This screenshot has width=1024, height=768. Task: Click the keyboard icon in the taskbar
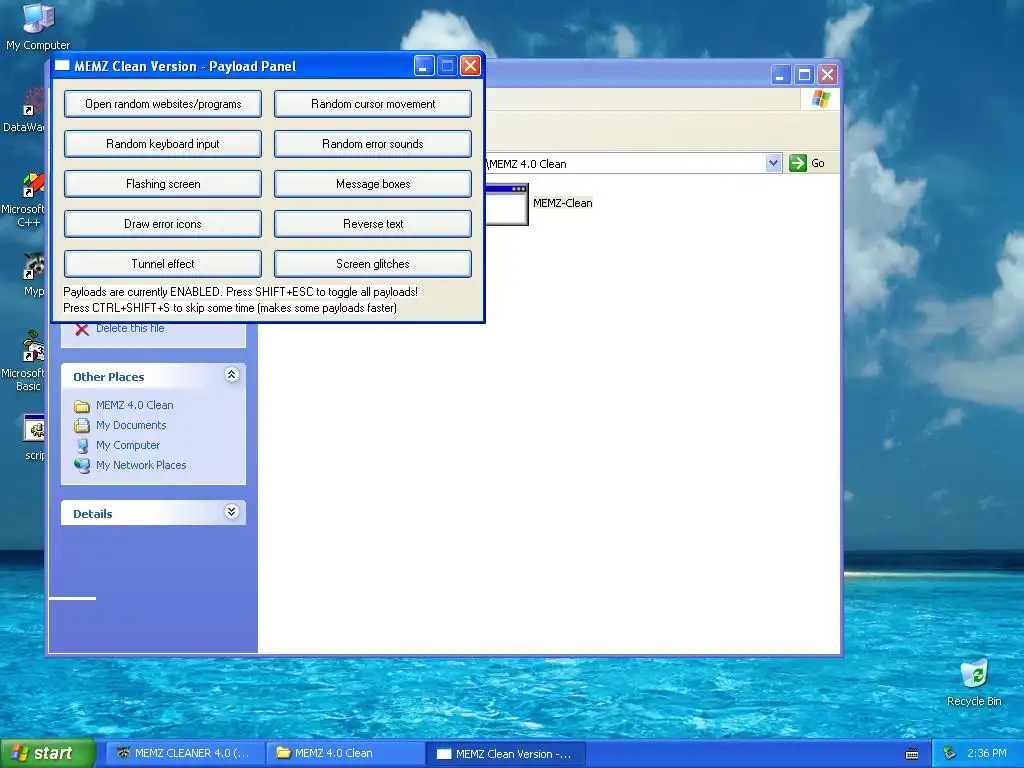(912, 754)
